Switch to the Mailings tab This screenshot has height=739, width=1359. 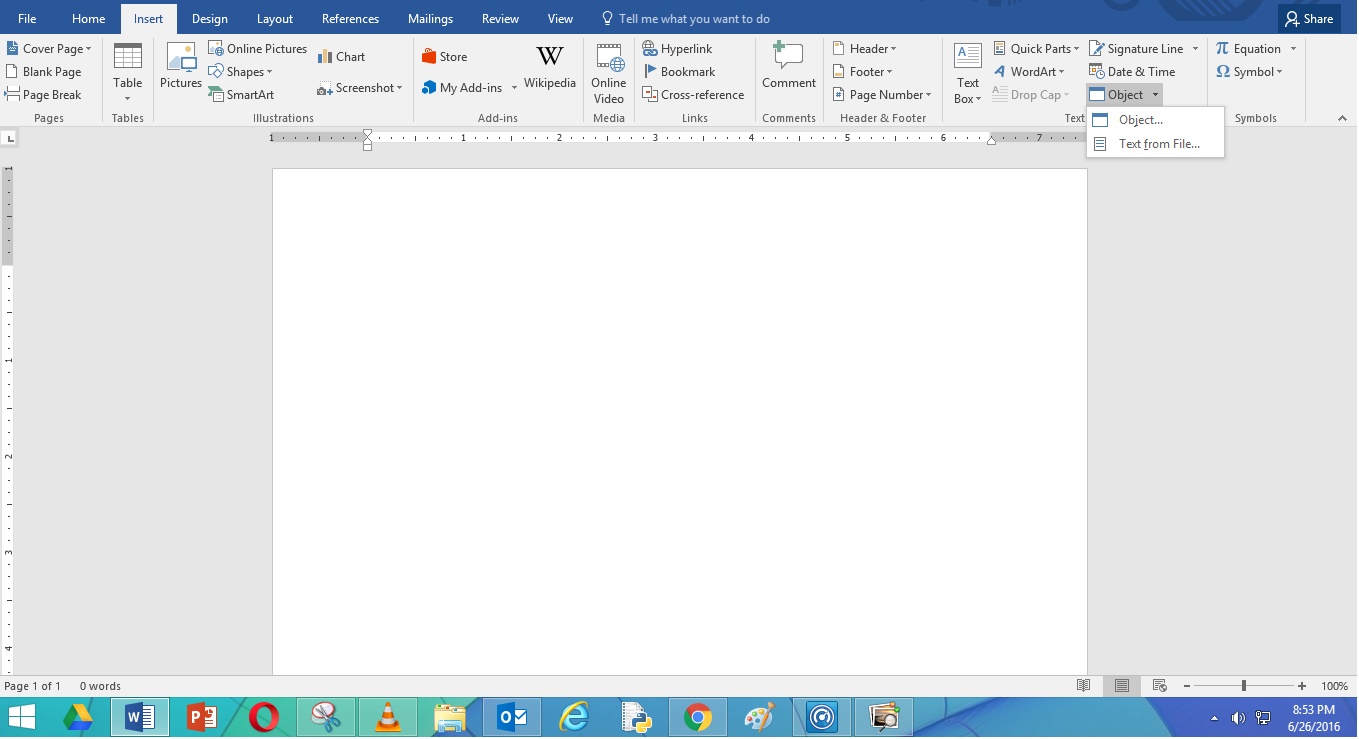(430, 19)
